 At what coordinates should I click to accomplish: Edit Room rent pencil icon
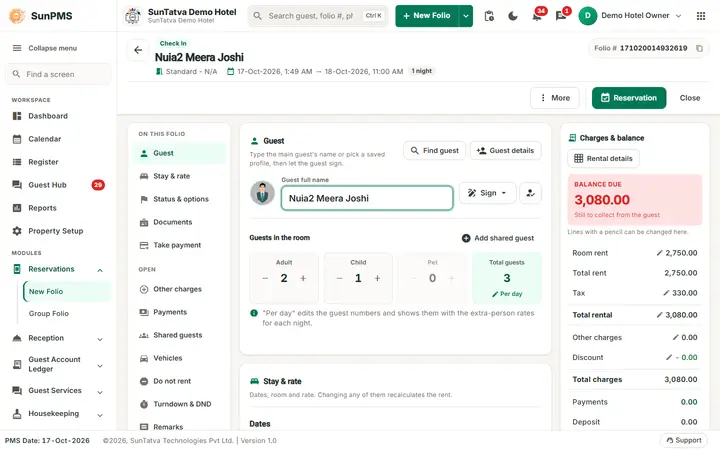point(659,253)
